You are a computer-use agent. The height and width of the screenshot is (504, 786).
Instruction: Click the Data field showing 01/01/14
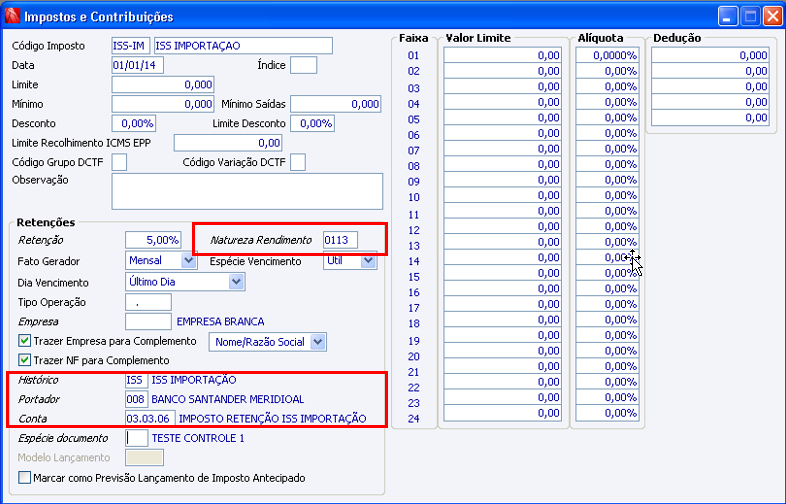(137, 65)
